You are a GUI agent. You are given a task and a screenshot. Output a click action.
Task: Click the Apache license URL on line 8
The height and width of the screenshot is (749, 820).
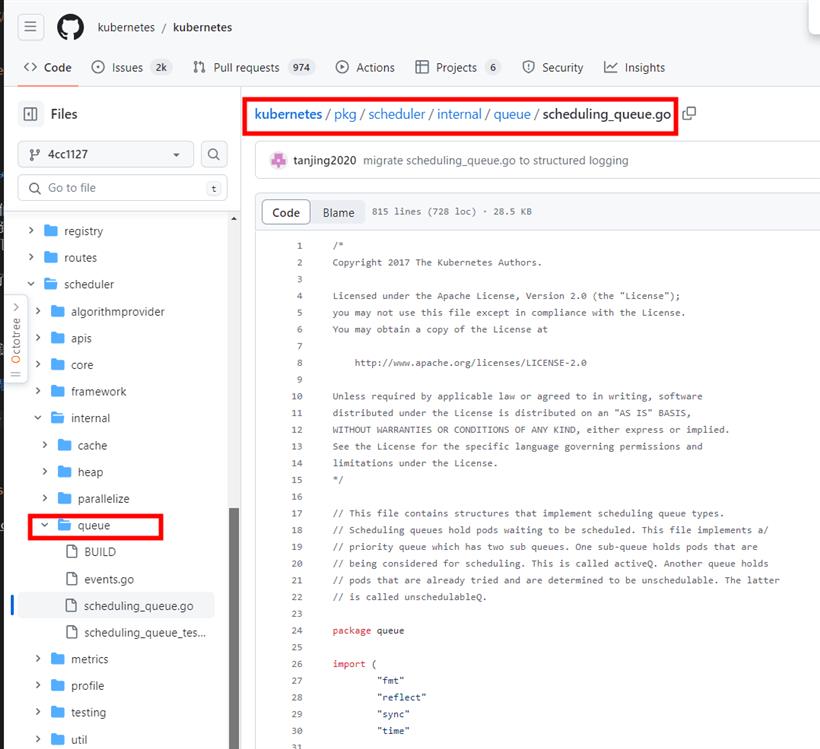[470, 362]
